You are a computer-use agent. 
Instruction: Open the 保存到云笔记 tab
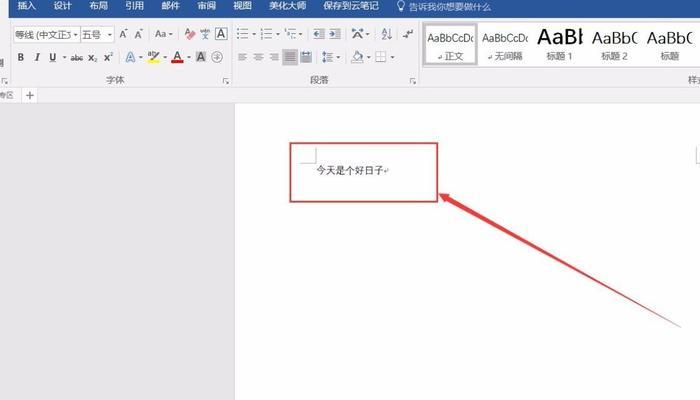click(351, 6)
